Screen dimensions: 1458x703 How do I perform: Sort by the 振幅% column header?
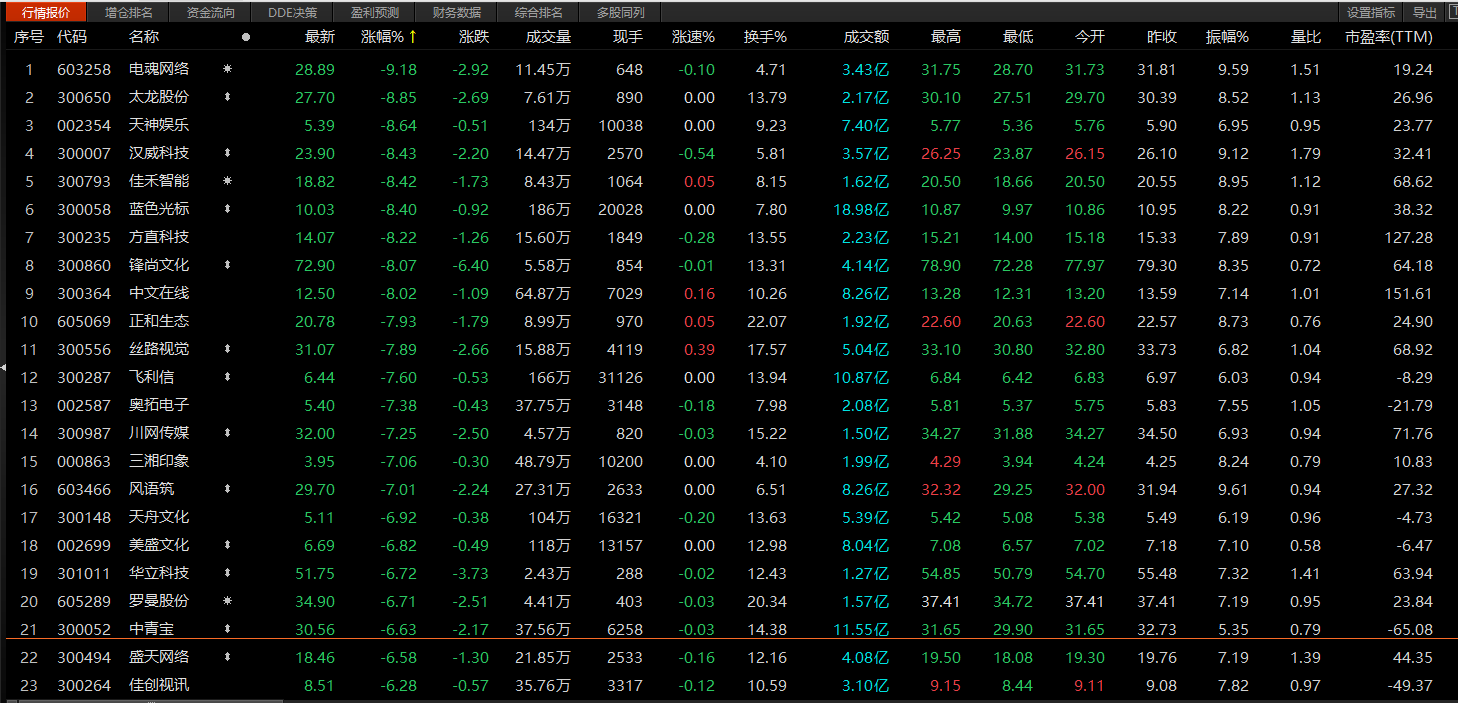[x=1227, y=37]
